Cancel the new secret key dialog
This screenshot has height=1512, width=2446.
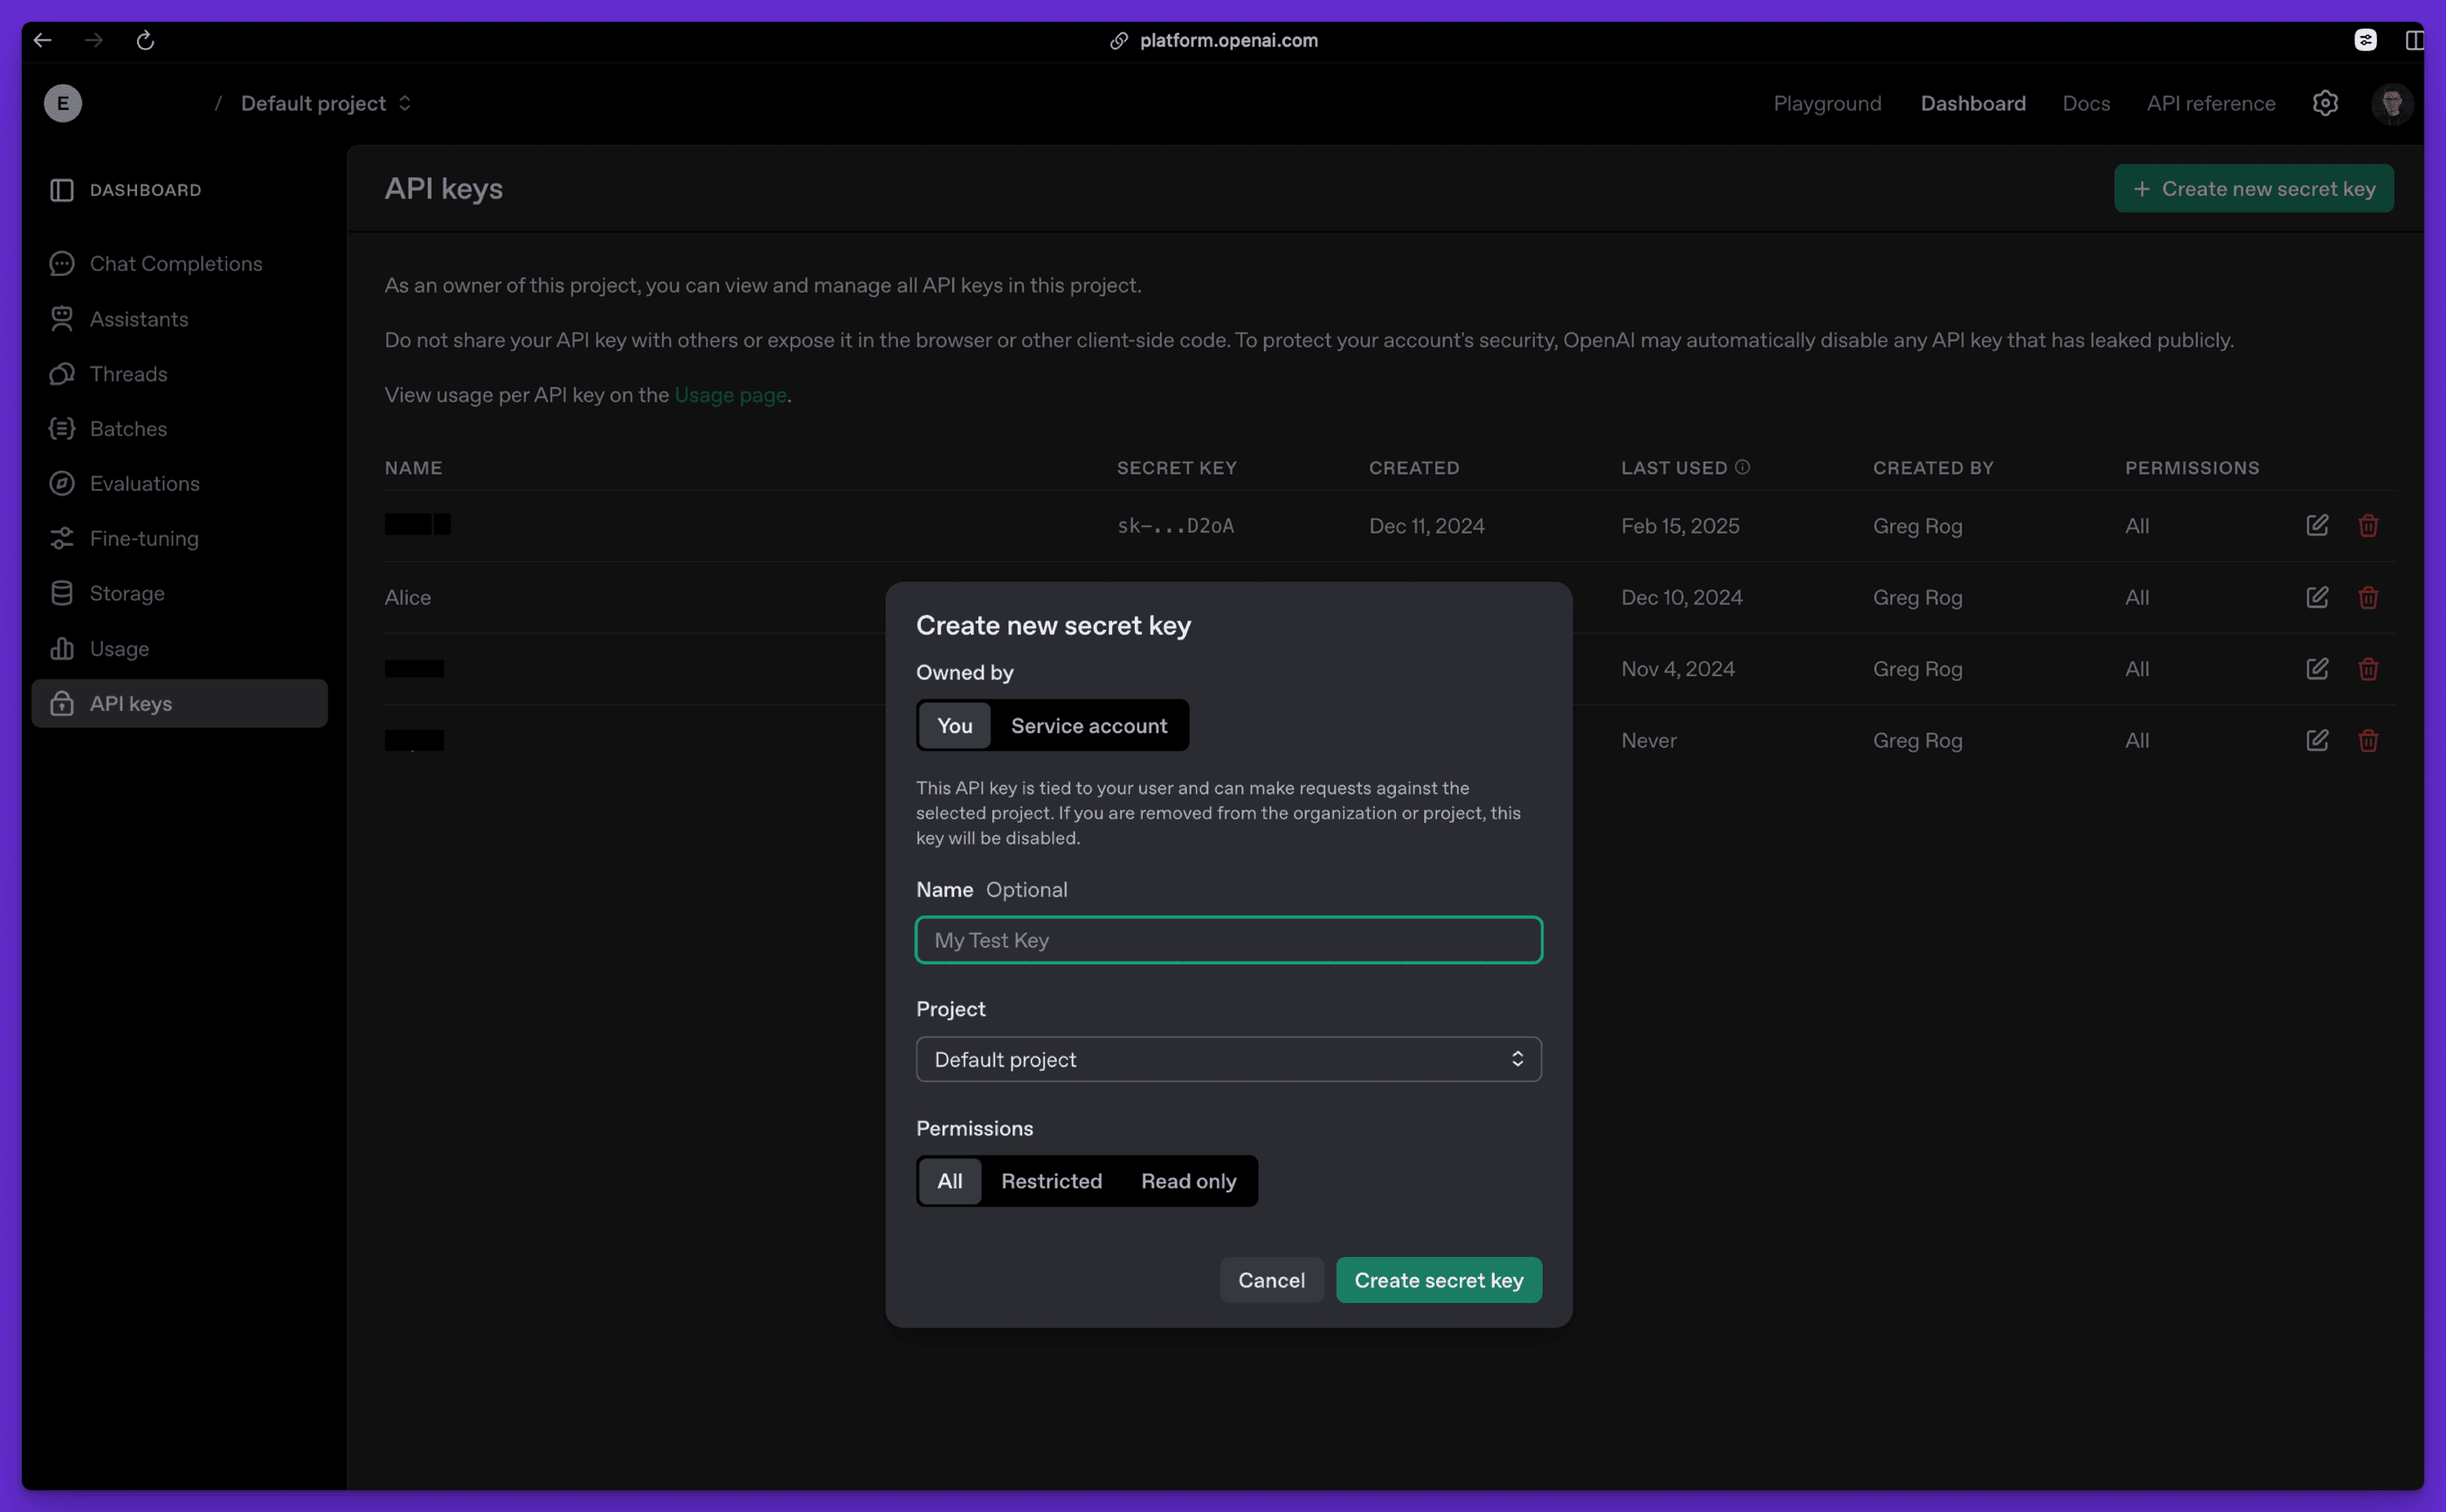click(x=1271, y=1280)
